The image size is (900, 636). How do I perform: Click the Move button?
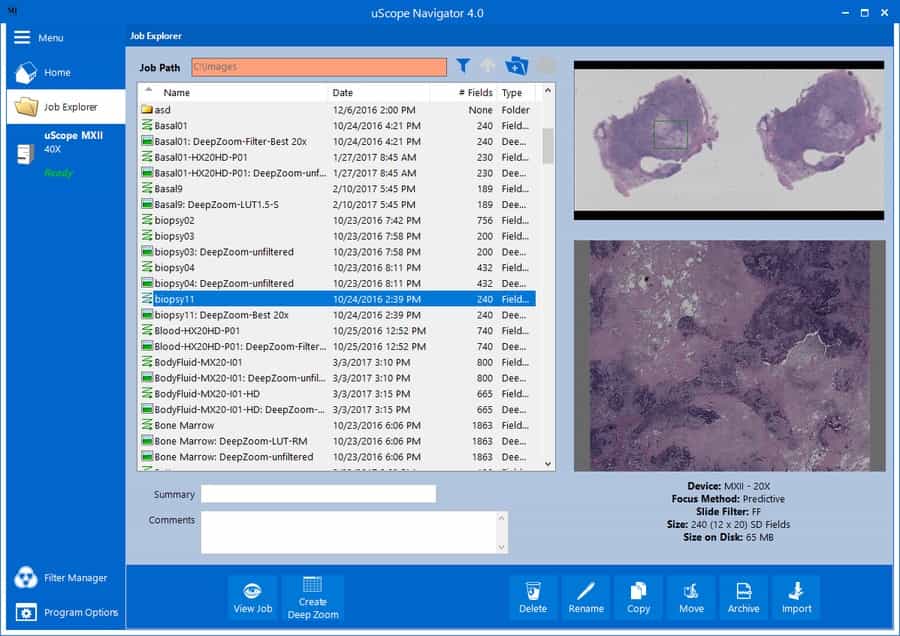(x=690, y=596)
